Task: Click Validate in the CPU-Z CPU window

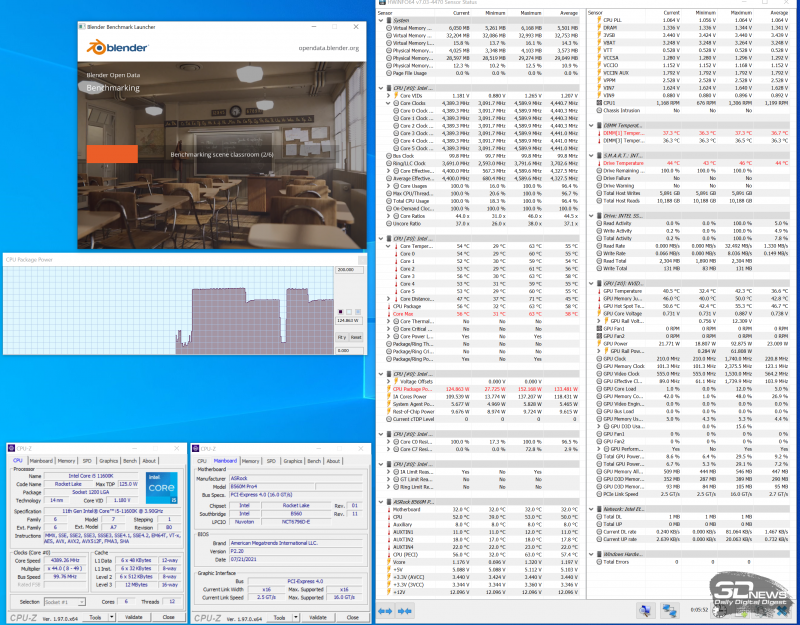Action: coord(134,617)
